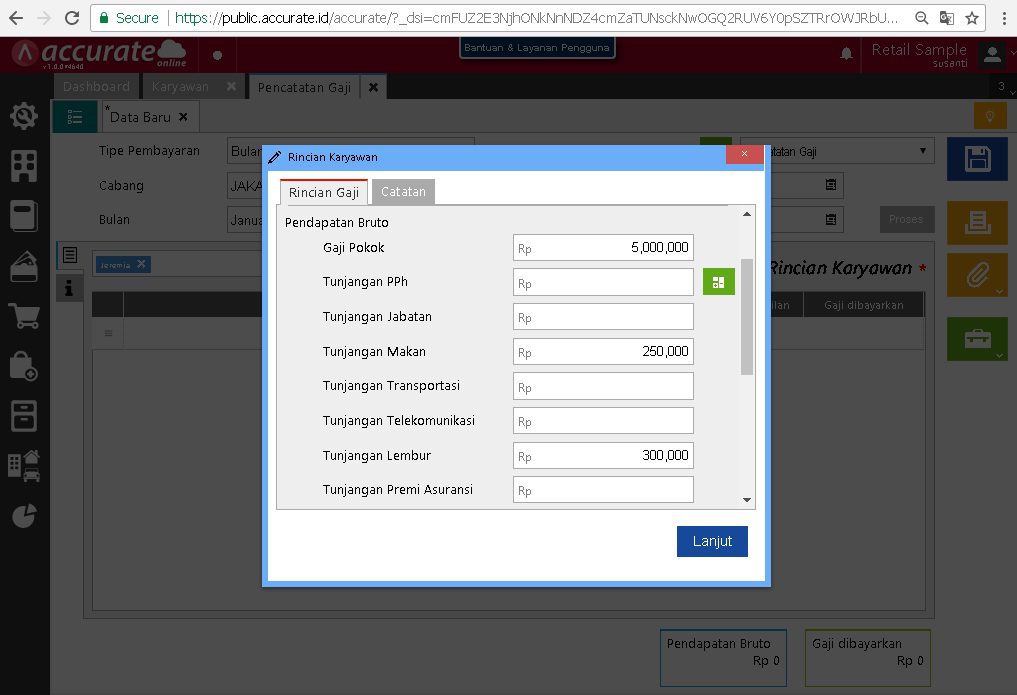Click the Tunjangan Jabatan input field

click(x=603, y=317)
